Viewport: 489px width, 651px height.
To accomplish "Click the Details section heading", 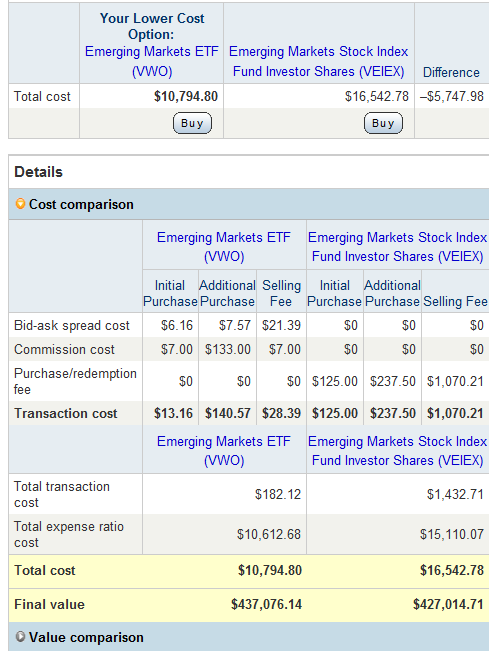I will click(x=38, y=172).
